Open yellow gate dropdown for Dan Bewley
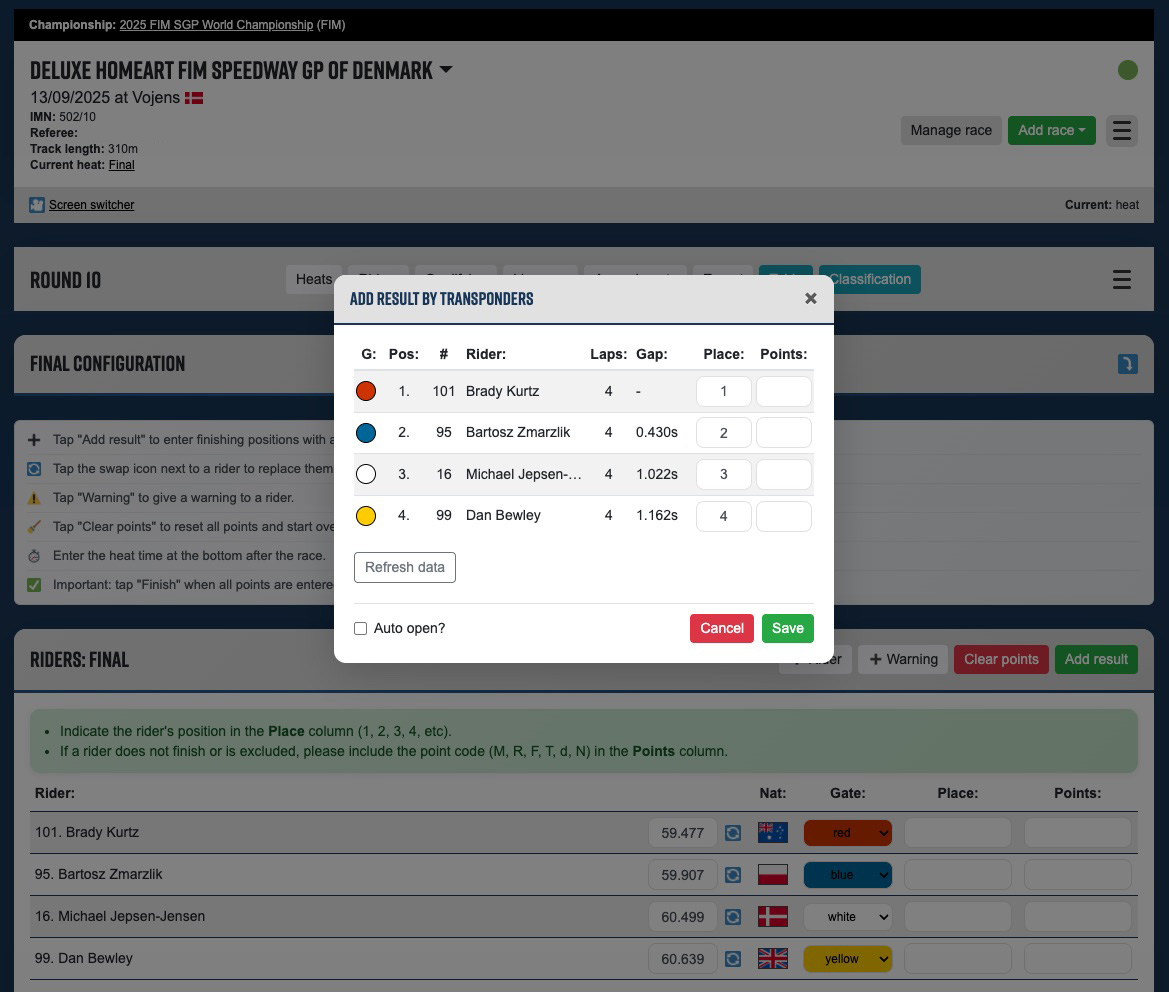1169x992 pixels. [x=847, y=958]
